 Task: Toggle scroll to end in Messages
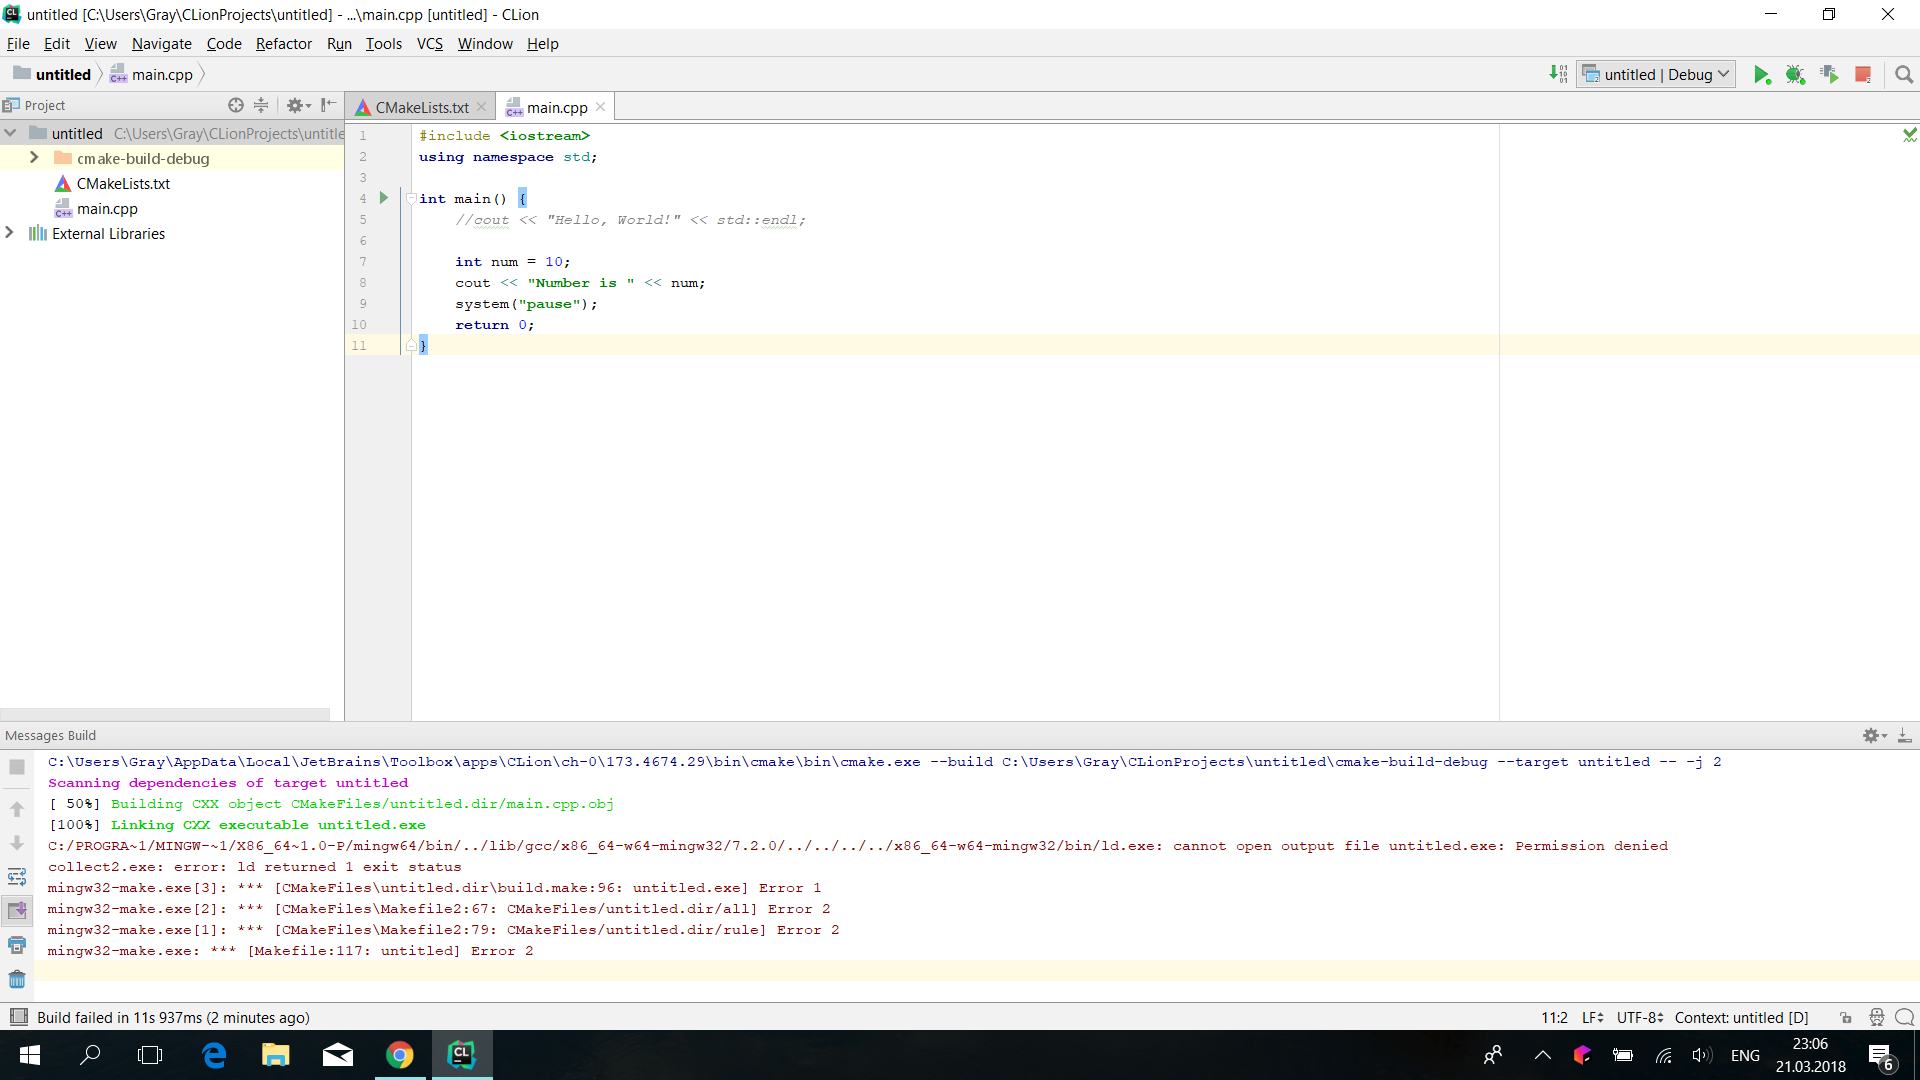tap(17, 910)
